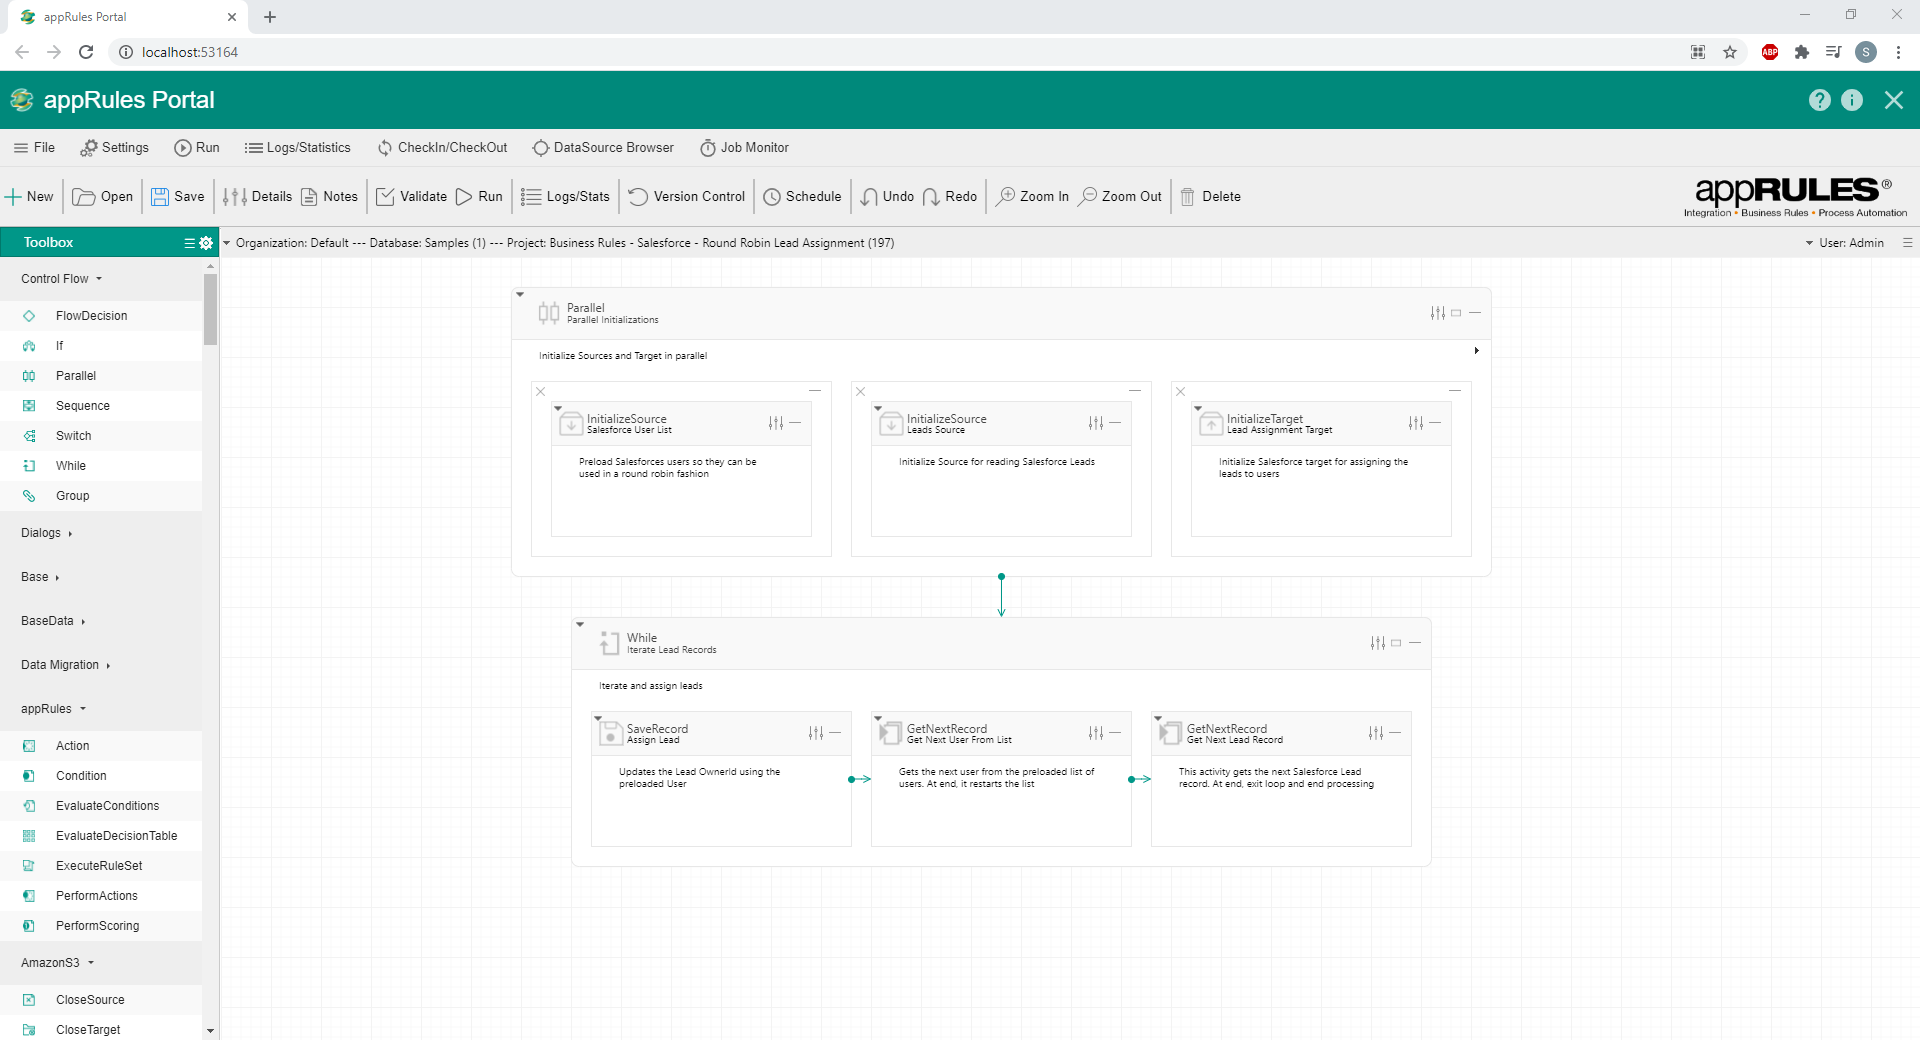
Task: Select the ExecuteRuleSet toolbox item
Action: [99, 865]
